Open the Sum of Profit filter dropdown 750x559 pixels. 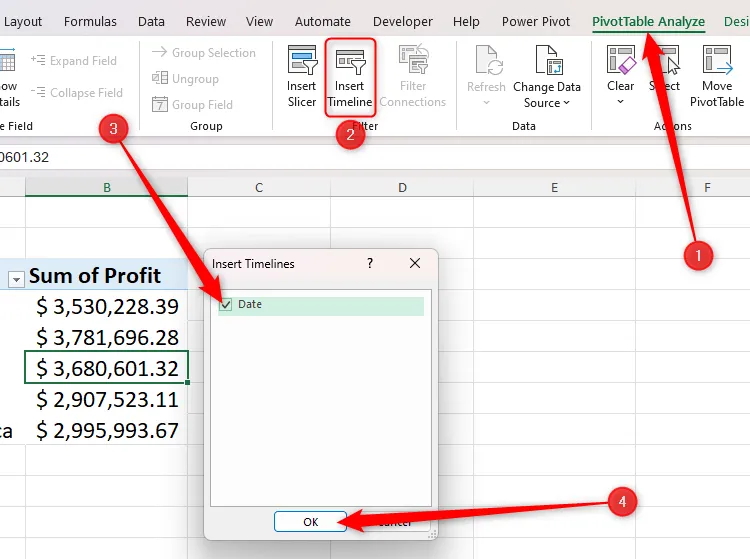(x=16, y=279)
